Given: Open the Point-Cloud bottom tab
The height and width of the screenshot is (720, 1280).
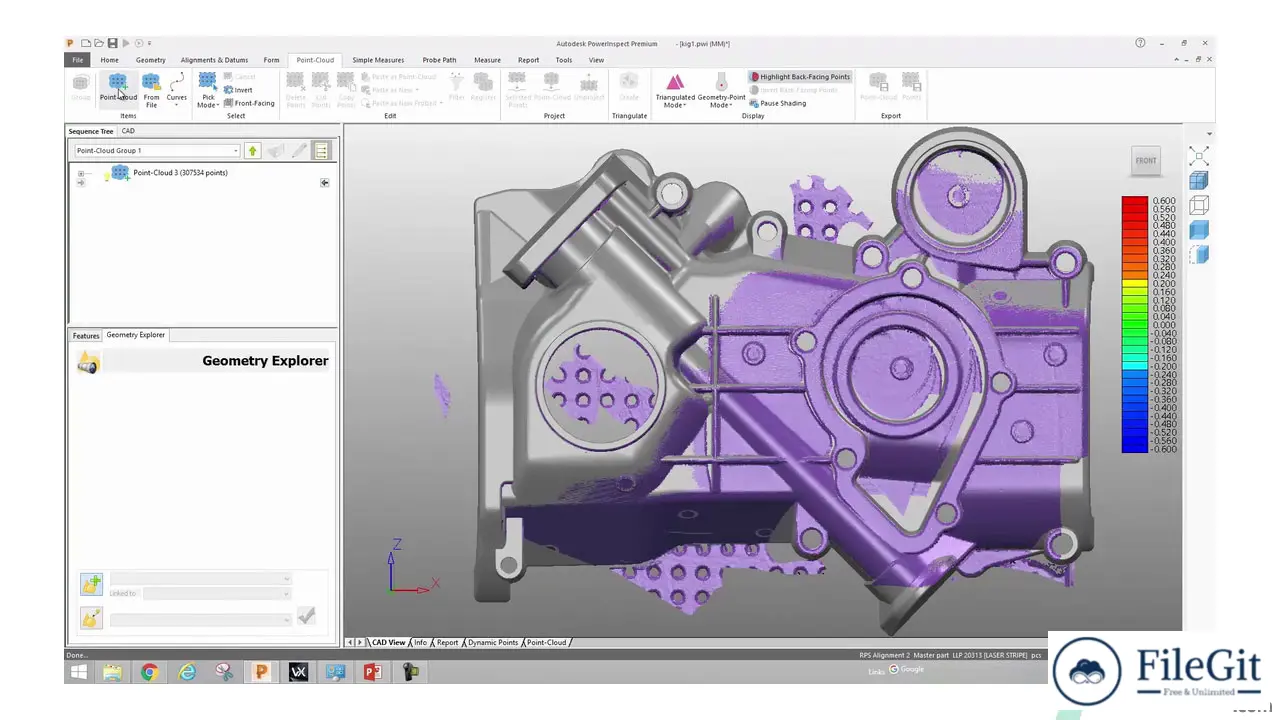Looking at the screenshot, I should (x=546, y=642).
